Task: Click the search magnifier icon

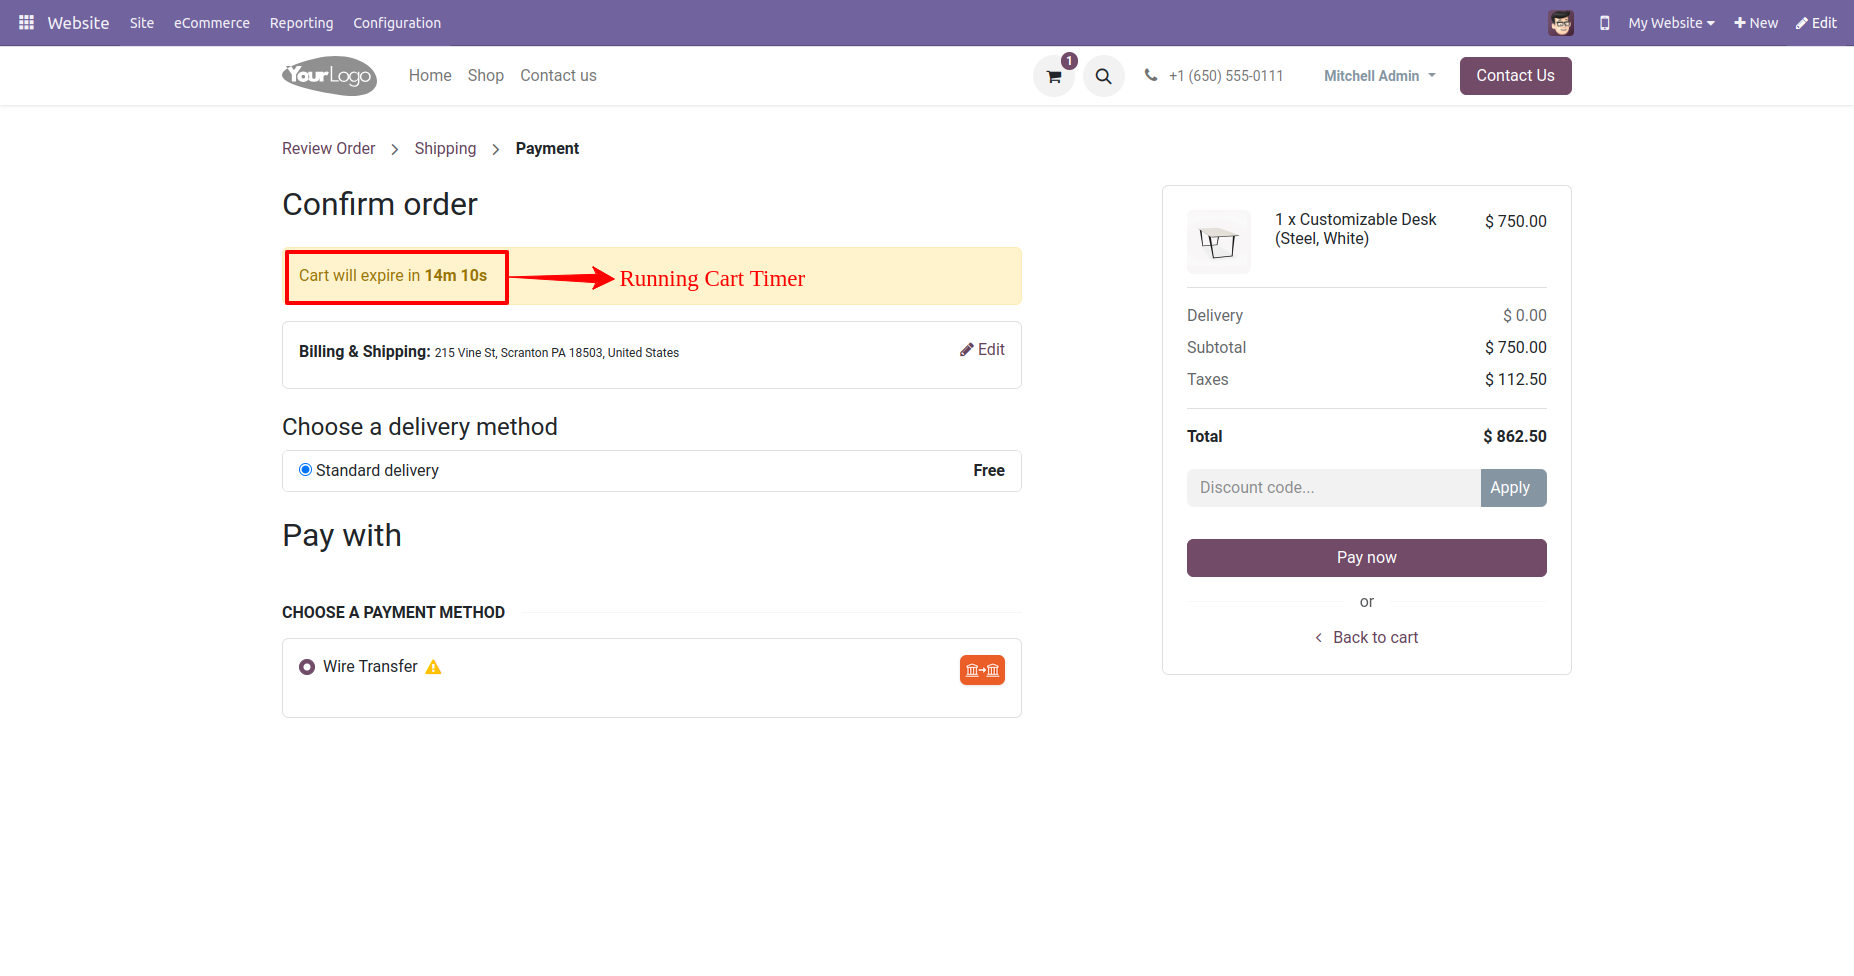Action: coord(1104,76)
